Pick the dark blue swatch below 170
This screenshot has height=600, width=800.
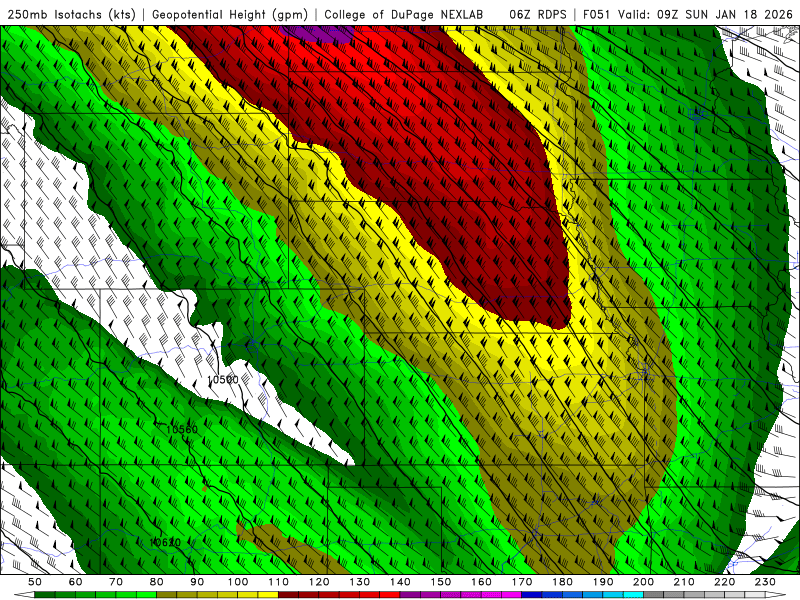532,594
